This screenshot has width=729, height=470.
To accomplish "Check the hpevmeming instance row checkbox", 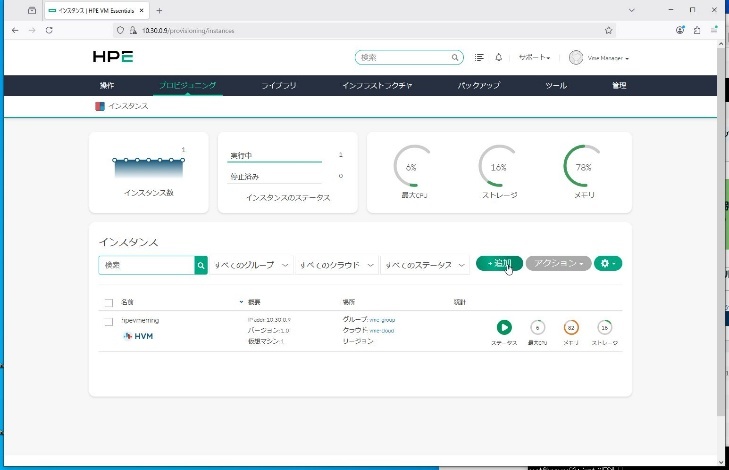I will tap(108, 321).
